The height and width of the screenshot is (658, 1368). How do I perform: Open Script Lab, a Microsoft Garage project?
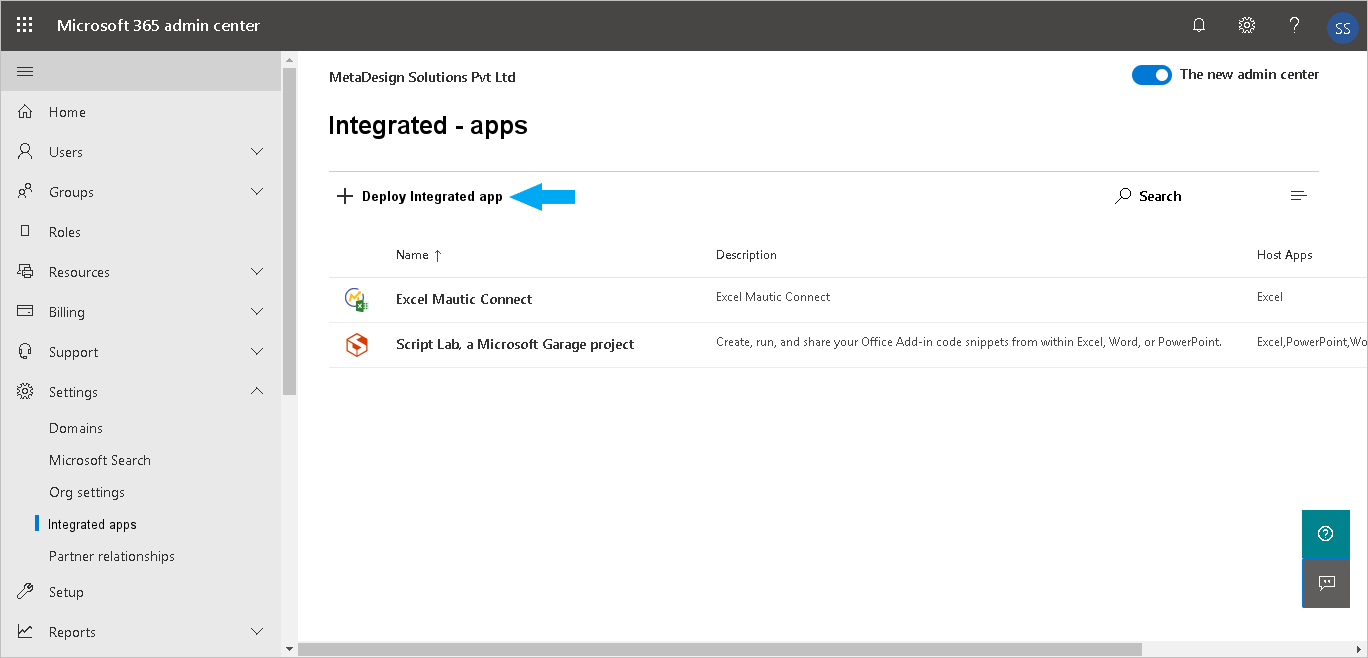515,343
